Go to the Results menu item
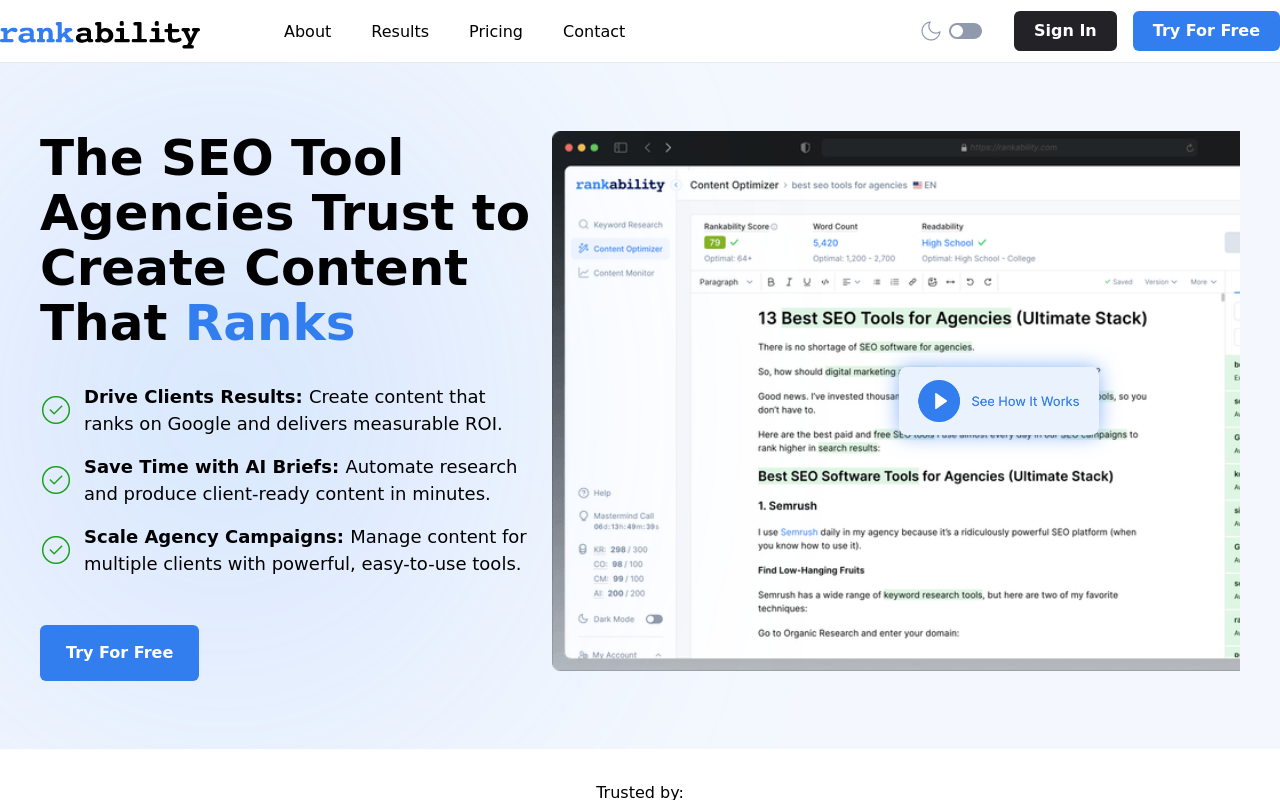The image size is (1280, 800). pos(400,31)
